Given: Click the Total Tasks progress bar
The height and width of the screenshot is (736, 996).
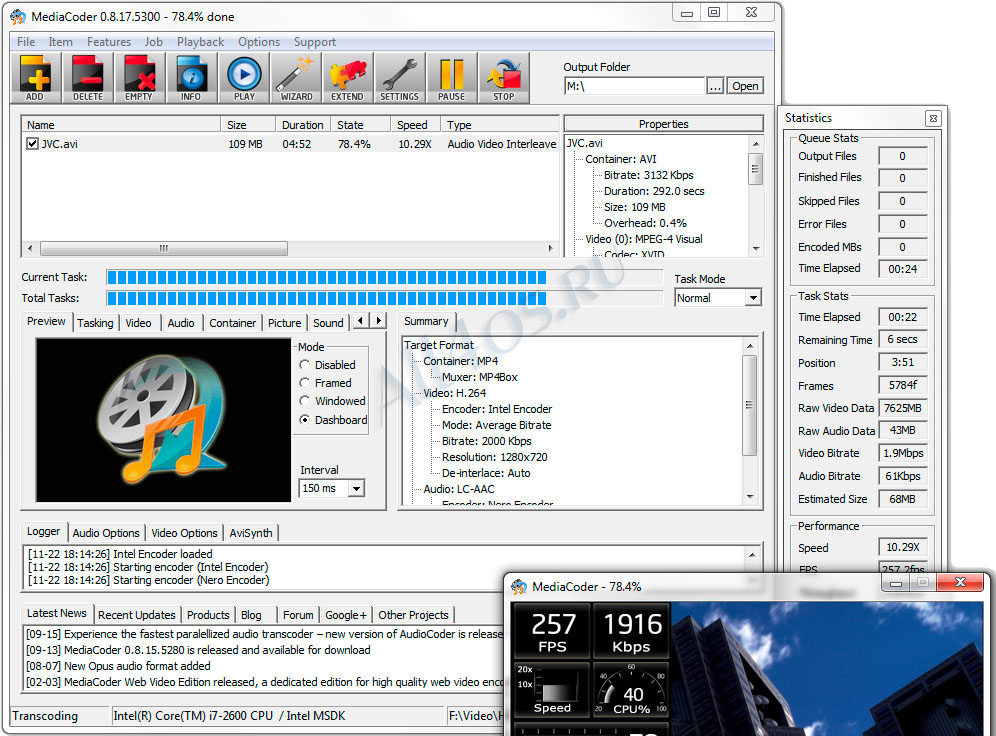Looking at the screenshot, I should (x=384, y=298).
